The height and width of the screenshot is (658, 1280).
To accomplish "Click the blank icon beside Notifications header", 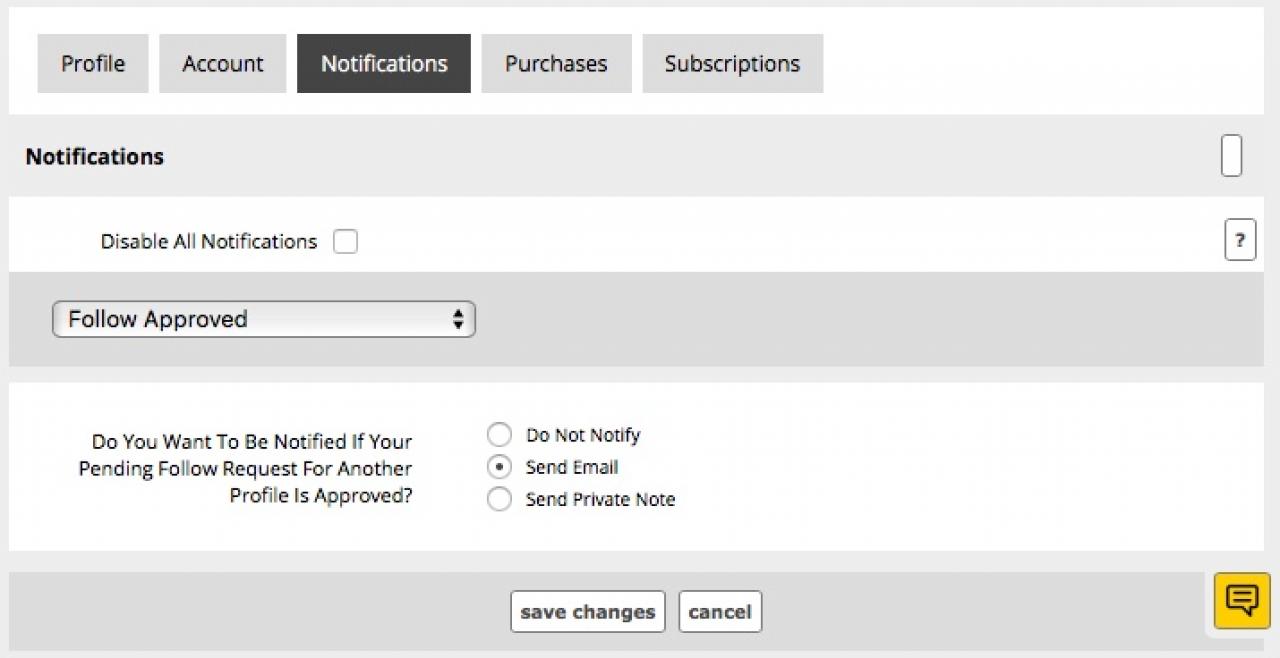I will pyautogui.click(x=1232, y=156).
